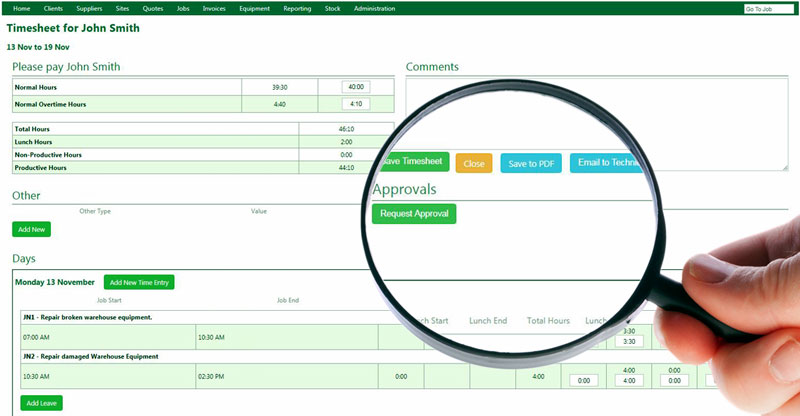Click the Normal Hours 39:30 value

(x=280, y=87)
